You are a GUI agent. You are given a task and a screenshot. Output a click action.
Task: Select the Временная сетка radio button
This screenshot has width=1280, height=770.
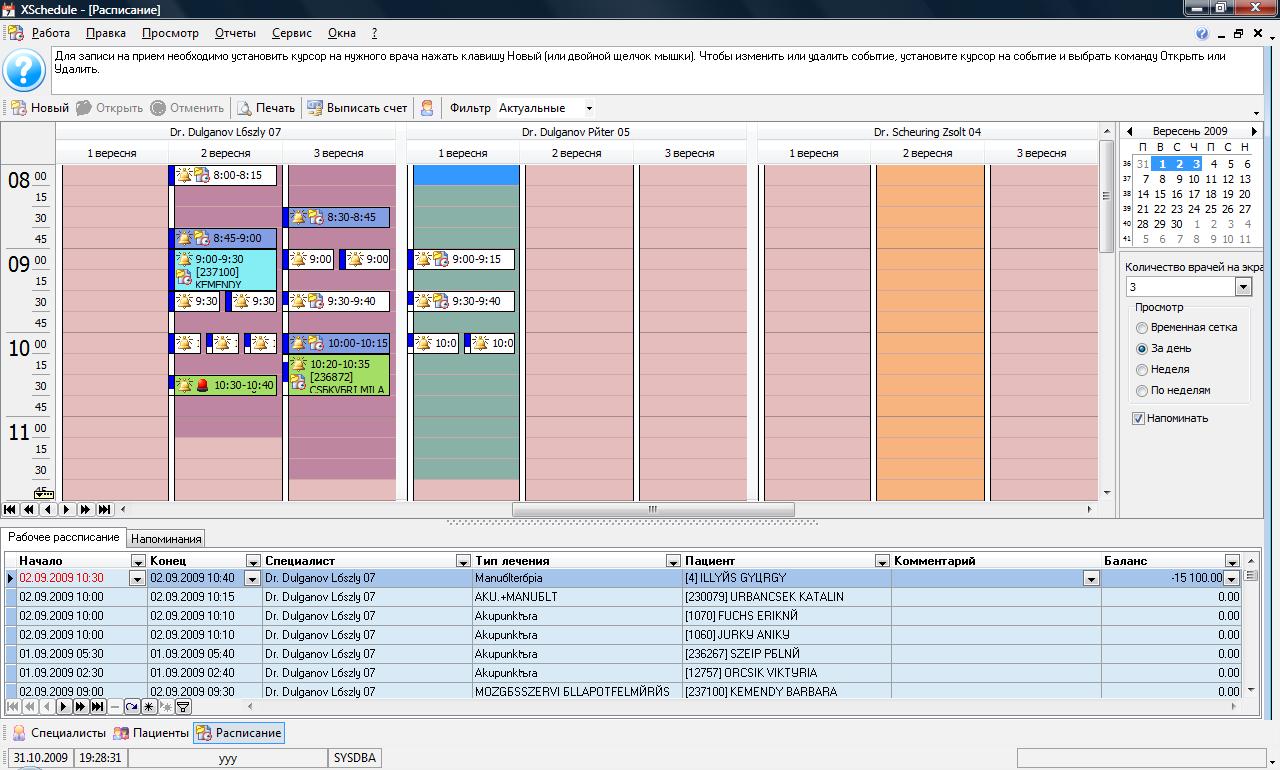pos(1142,328)
